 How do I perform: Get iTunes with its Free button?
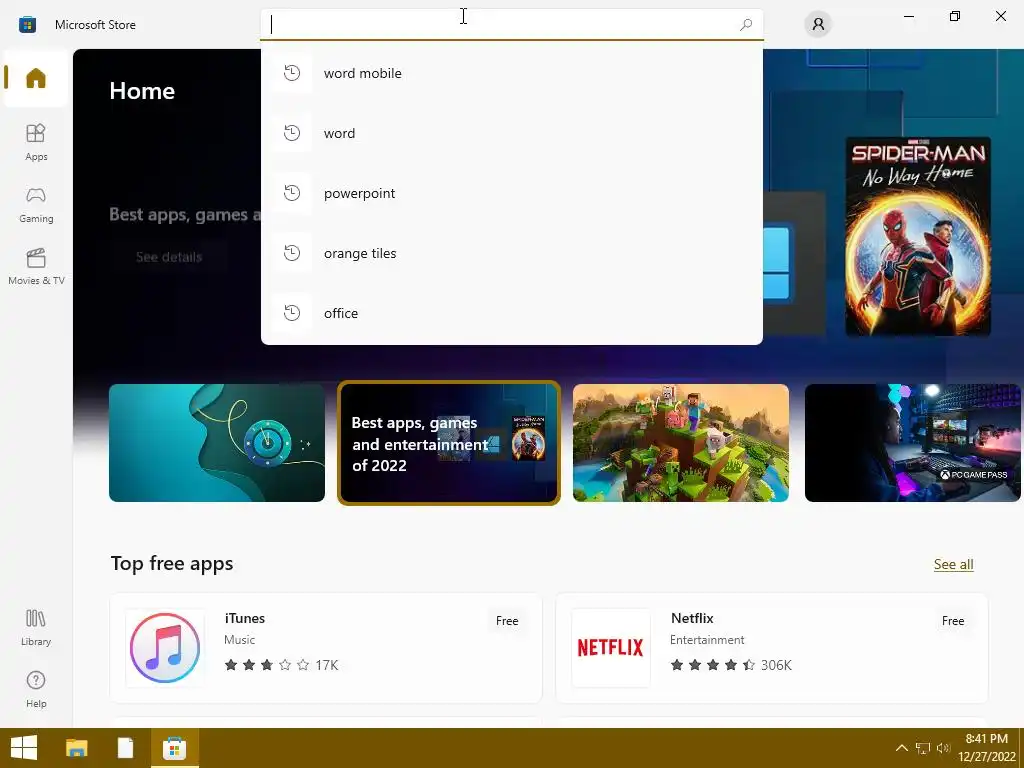tap(507, 621)
